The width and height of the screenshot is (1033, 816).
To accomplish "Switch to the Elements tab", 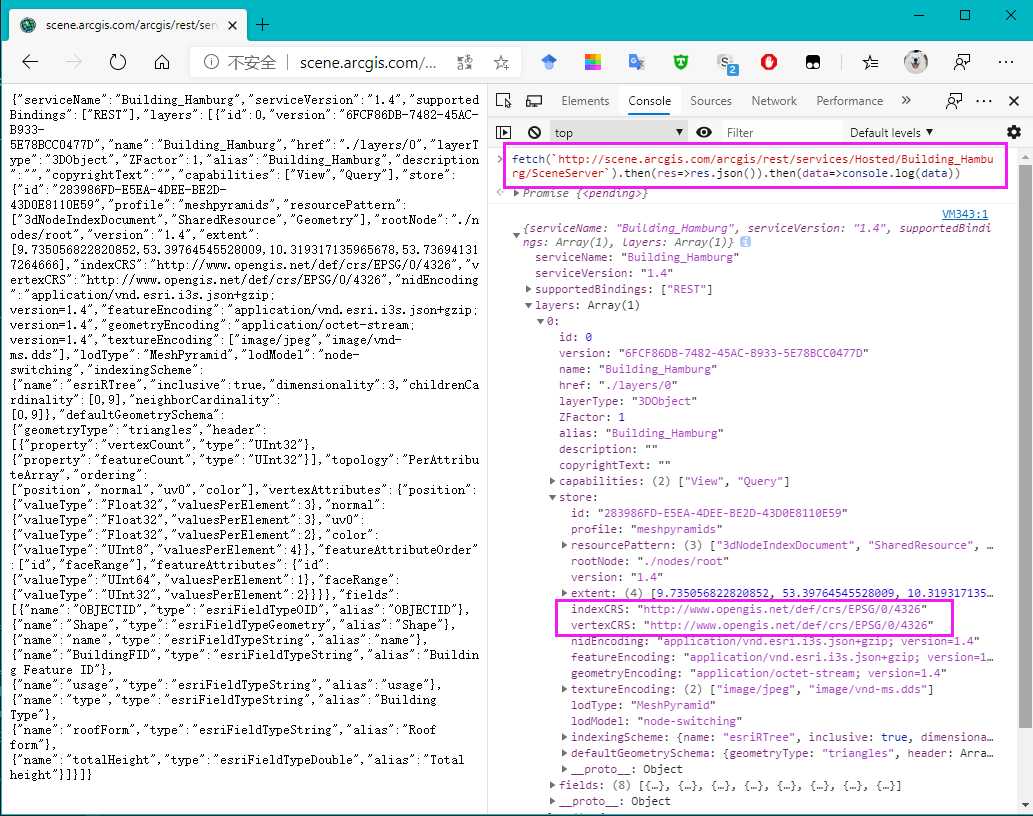I will pyautogui.click(x=585, y=101).
